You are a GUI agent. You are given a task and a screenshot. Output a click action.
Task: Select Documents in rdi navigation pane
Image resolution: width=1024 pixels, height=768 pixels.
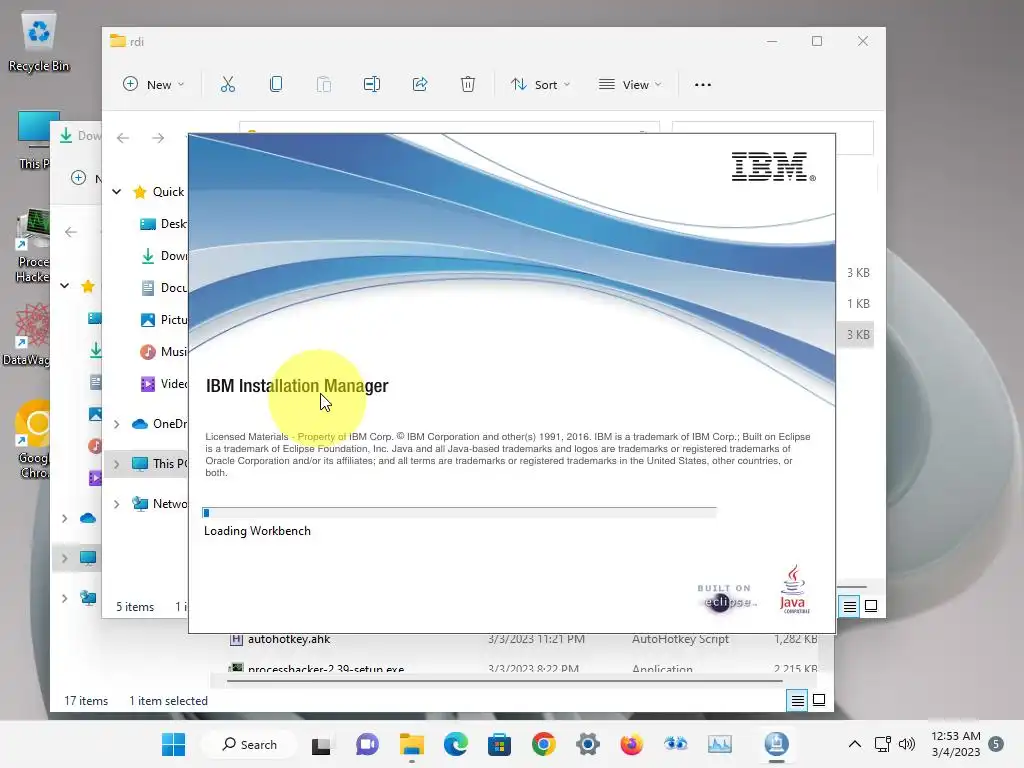(164, 288)
